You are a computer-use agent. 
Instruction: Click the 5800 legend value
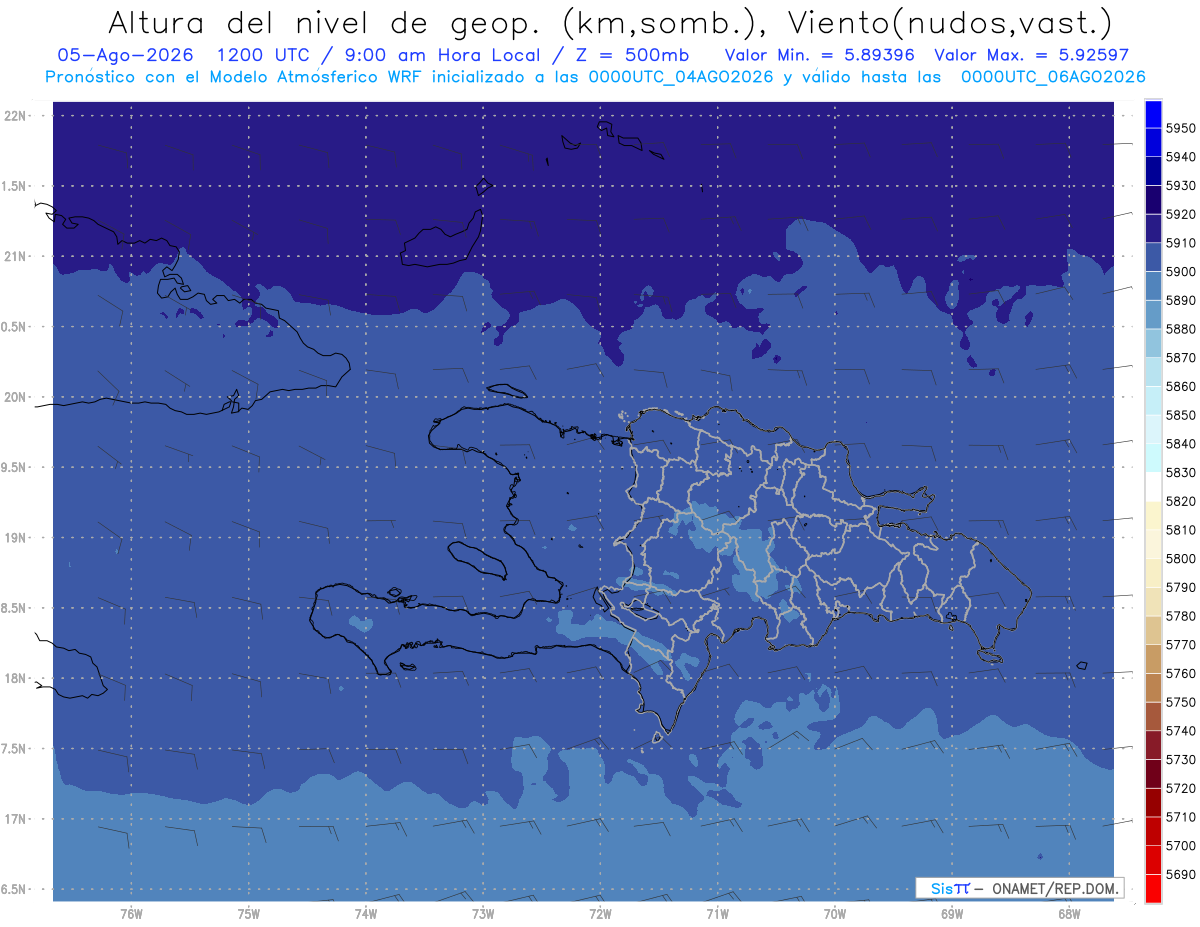click(1180, 559)
